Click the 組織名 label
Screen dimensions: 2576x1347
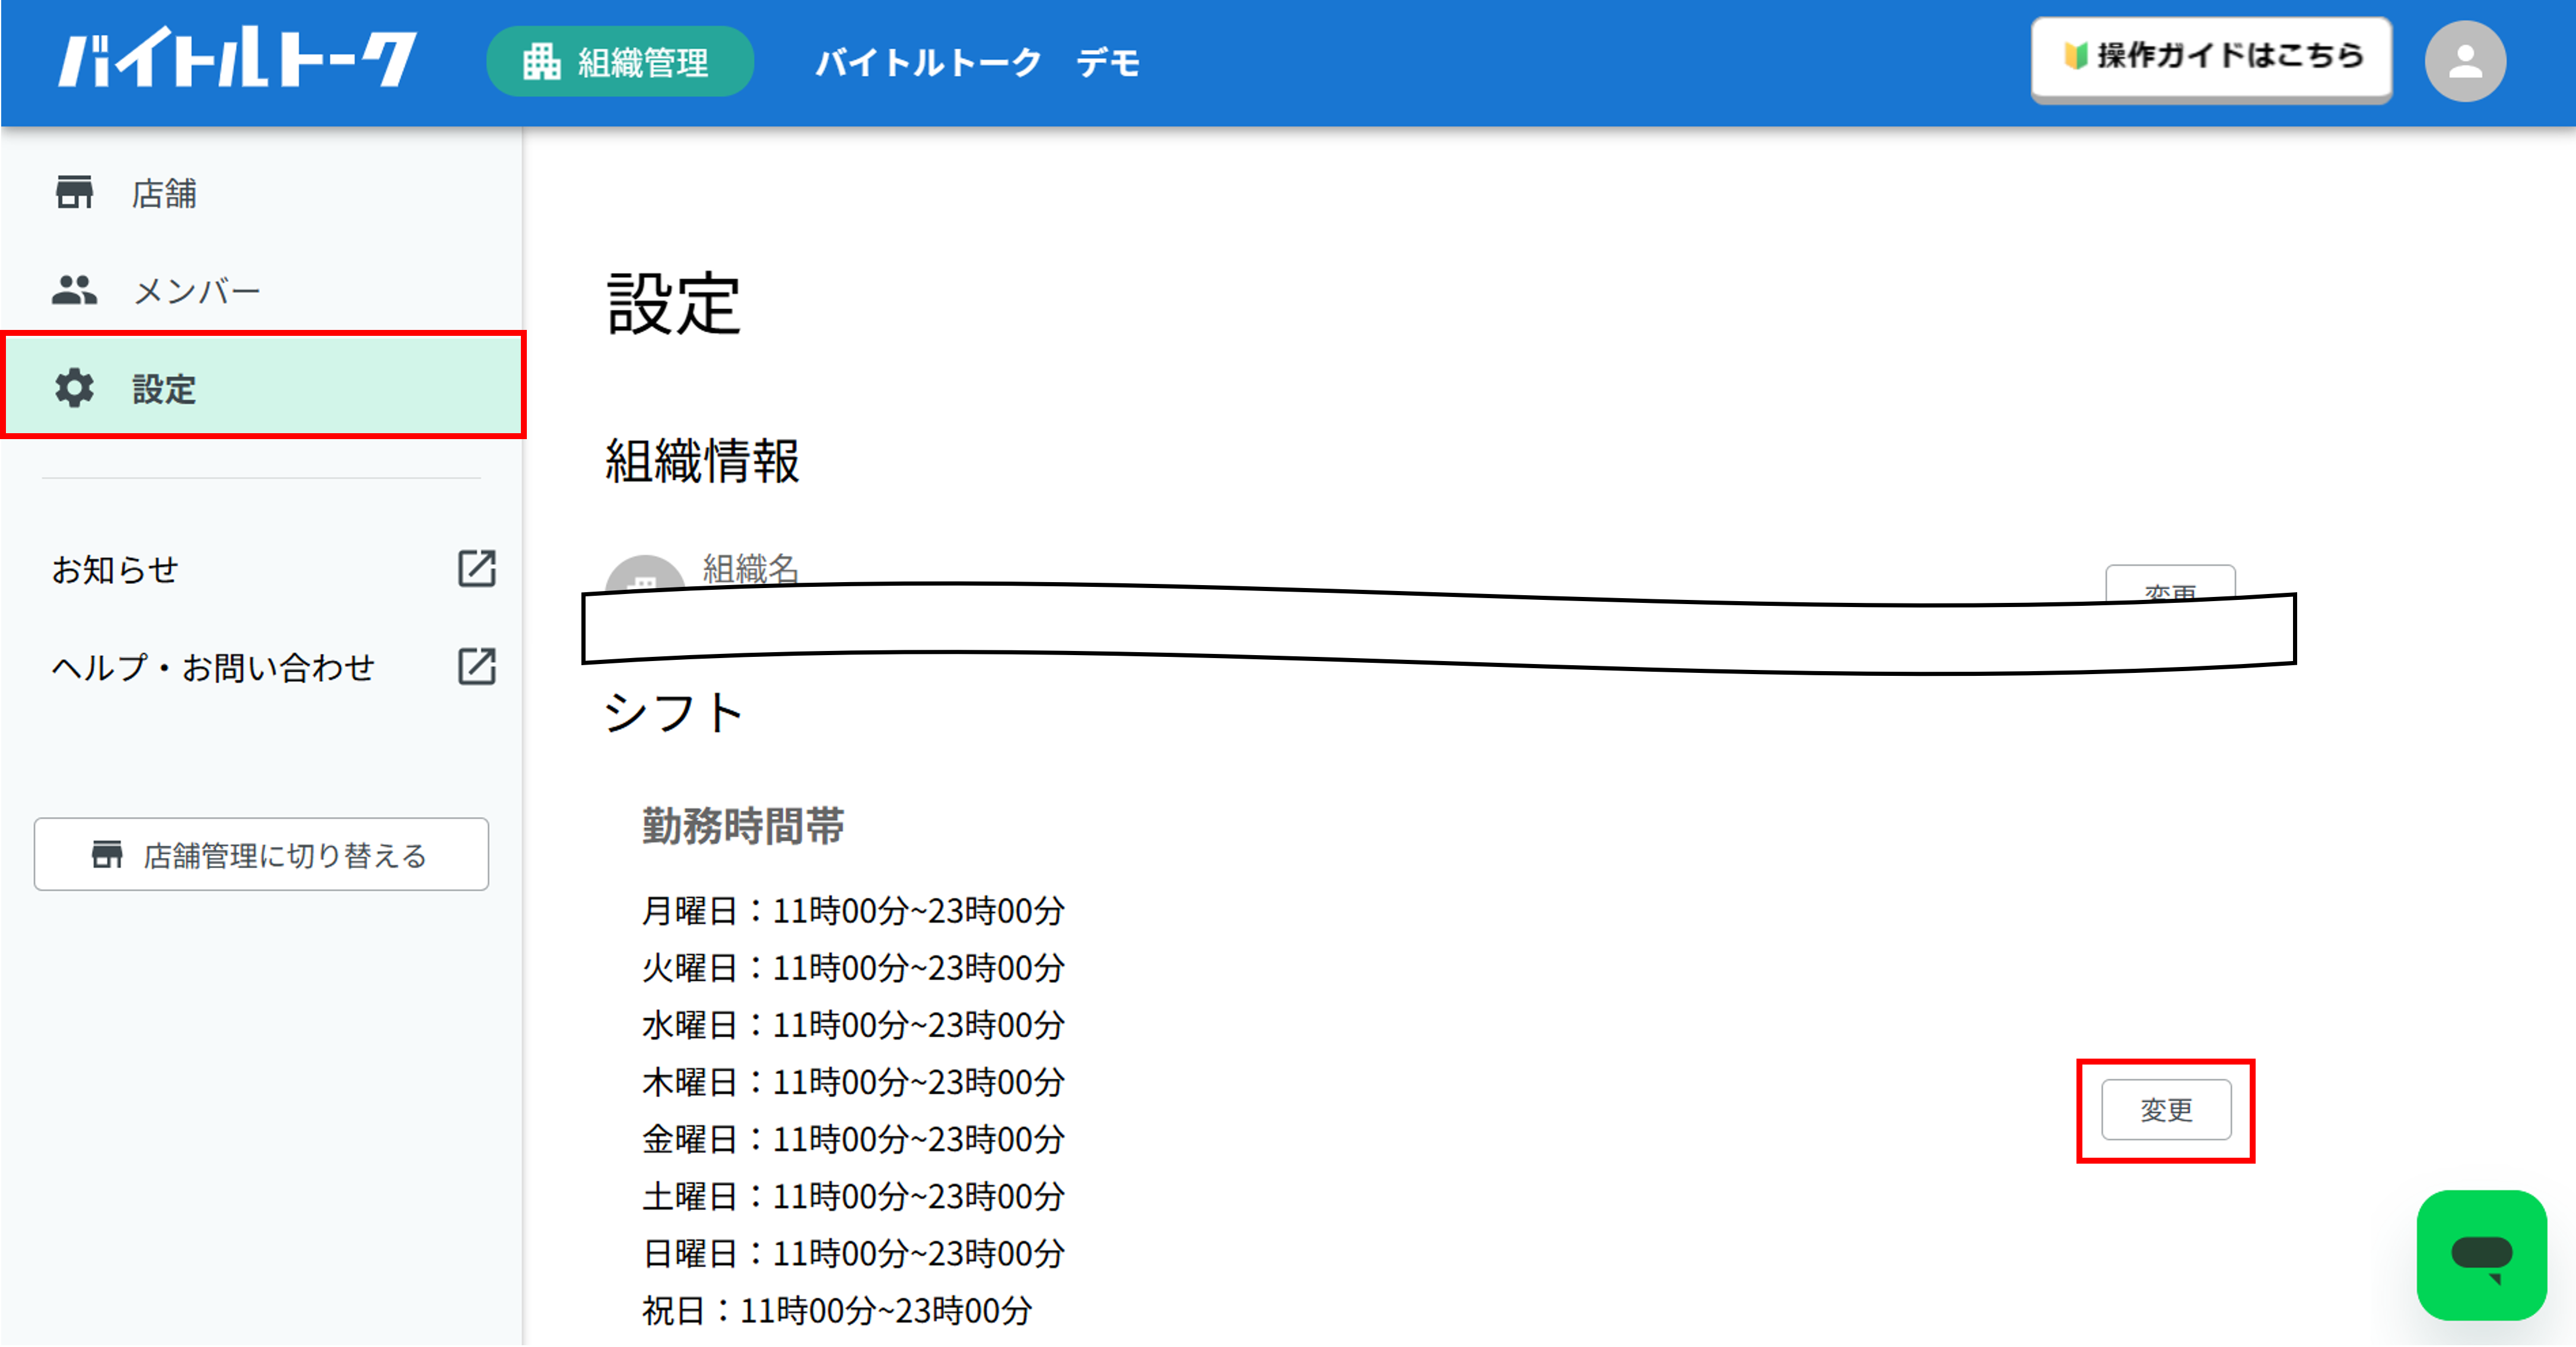point(750,568)
